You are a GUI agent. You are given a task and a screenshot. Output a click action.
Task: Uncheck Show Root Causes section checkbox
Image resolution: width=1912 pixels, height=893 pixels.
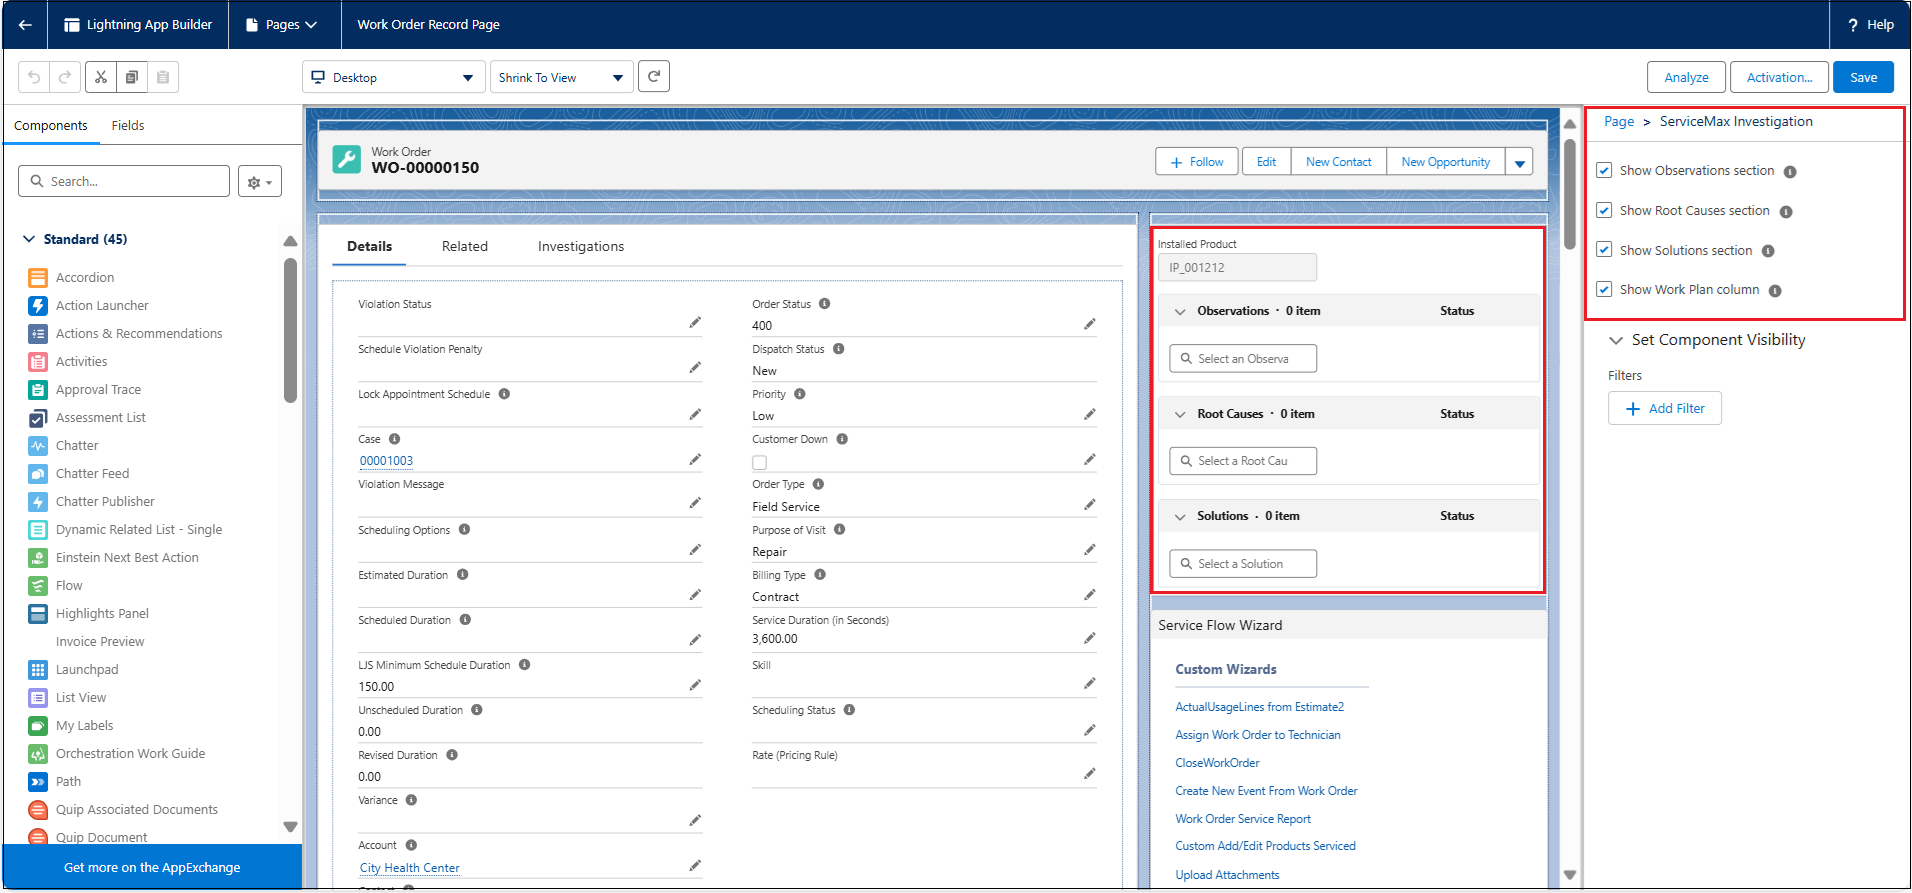click(x=1604, y=210)
